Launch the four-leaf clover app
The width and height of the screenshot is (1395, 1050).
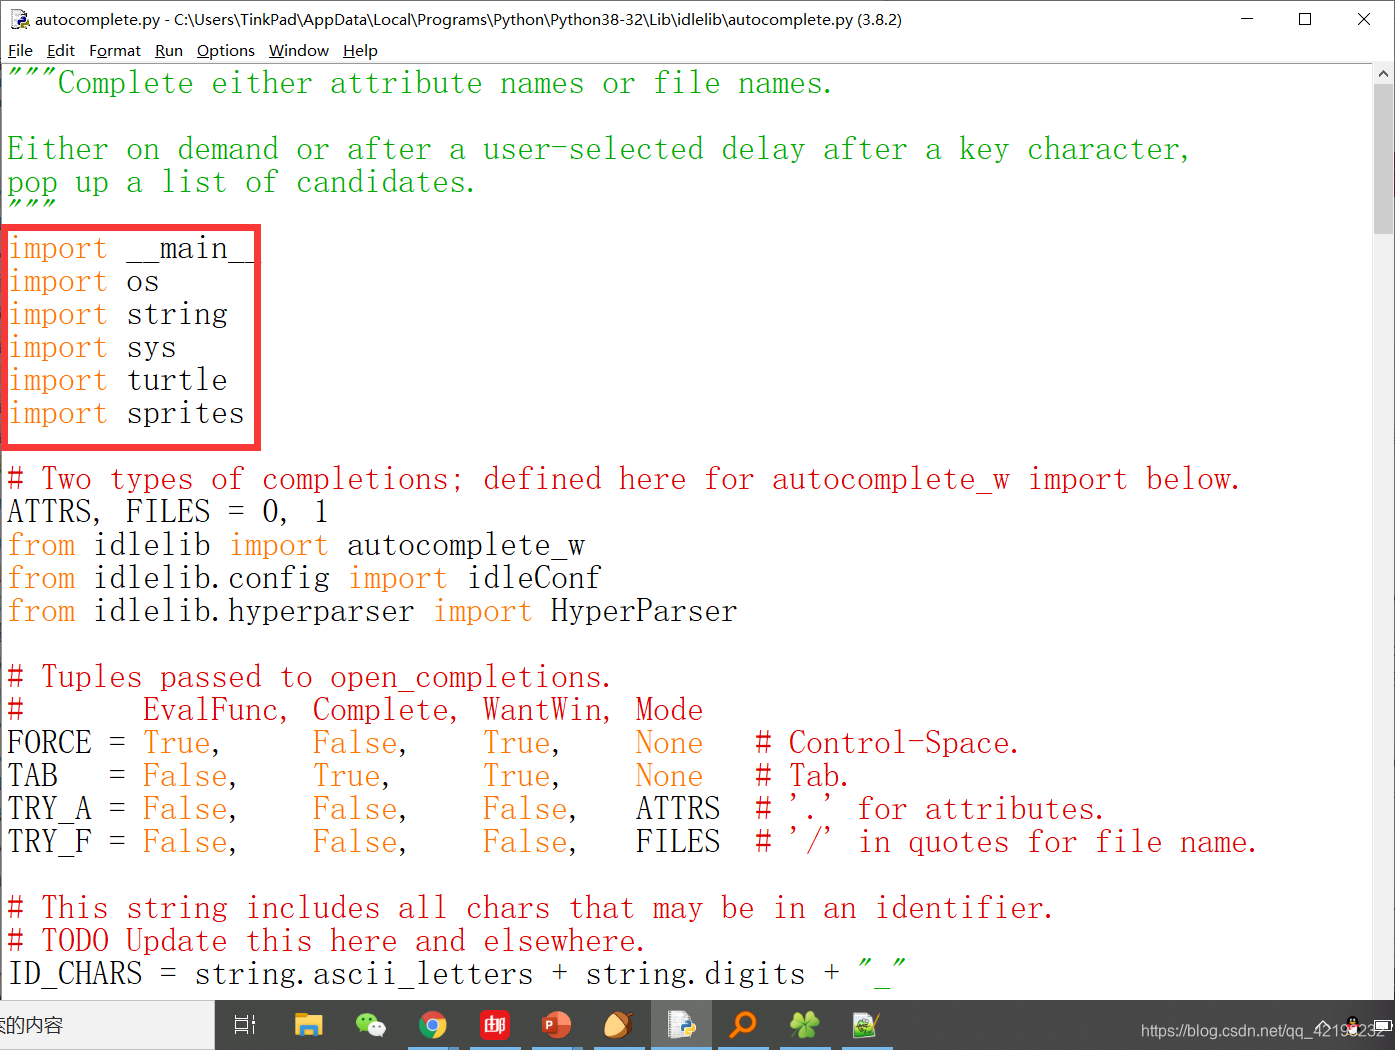pyautogui.click(x=805, y=1025)
